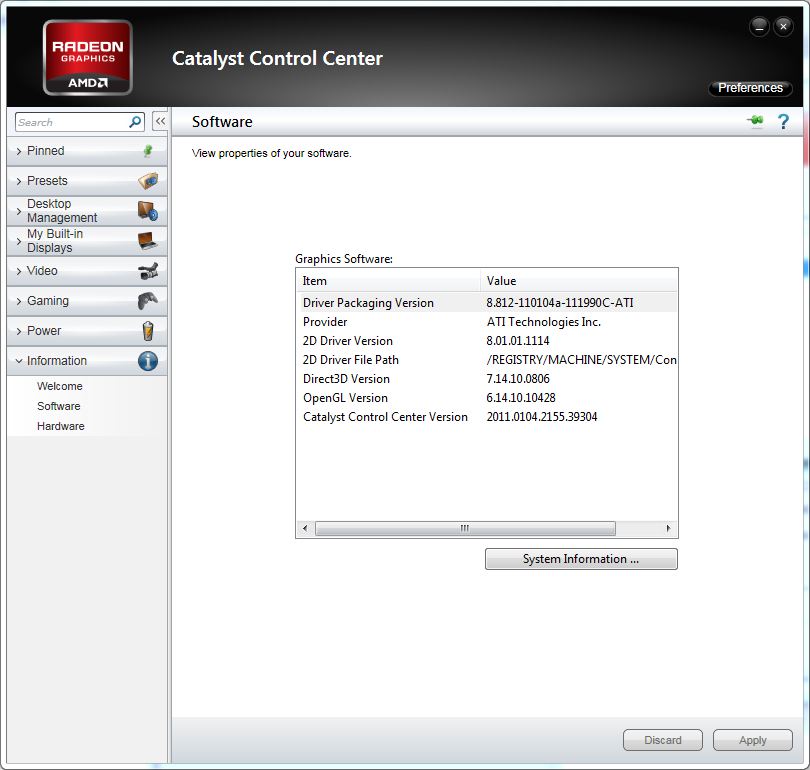Screen dimensions: 810x770
Task: Click value 2011.0104.2155.39304
Action: (542, 417)
